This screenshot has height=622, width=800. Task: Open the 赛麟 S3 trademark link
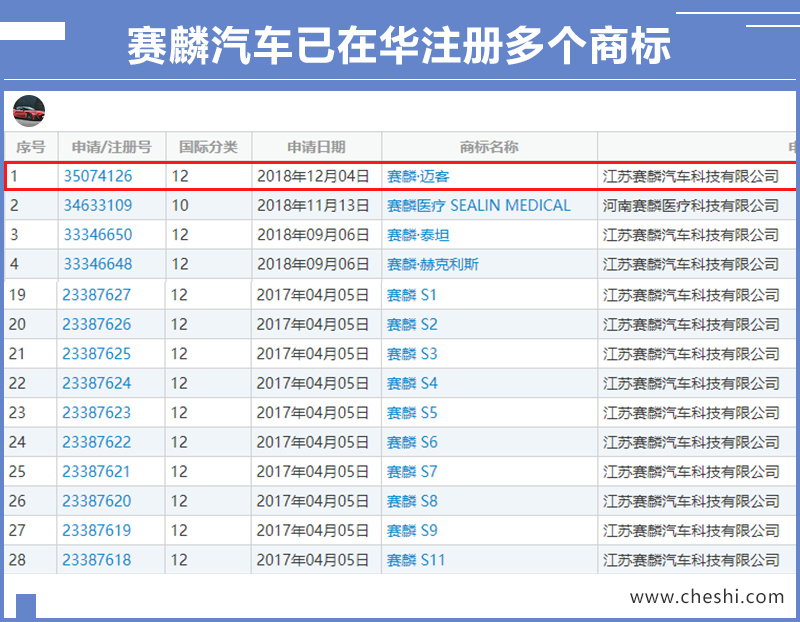point(412,354)
